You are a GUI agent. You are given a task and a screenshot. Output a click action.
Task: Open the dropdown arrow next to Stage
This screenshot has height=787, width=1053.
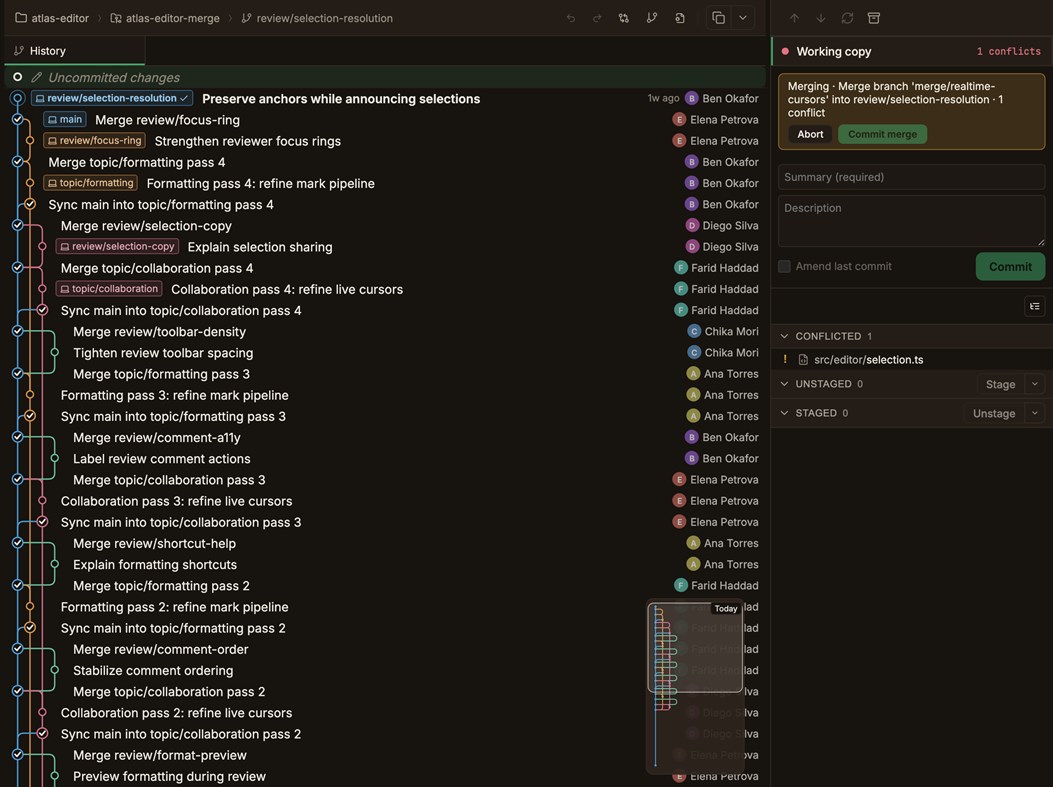click(1034, 384)
